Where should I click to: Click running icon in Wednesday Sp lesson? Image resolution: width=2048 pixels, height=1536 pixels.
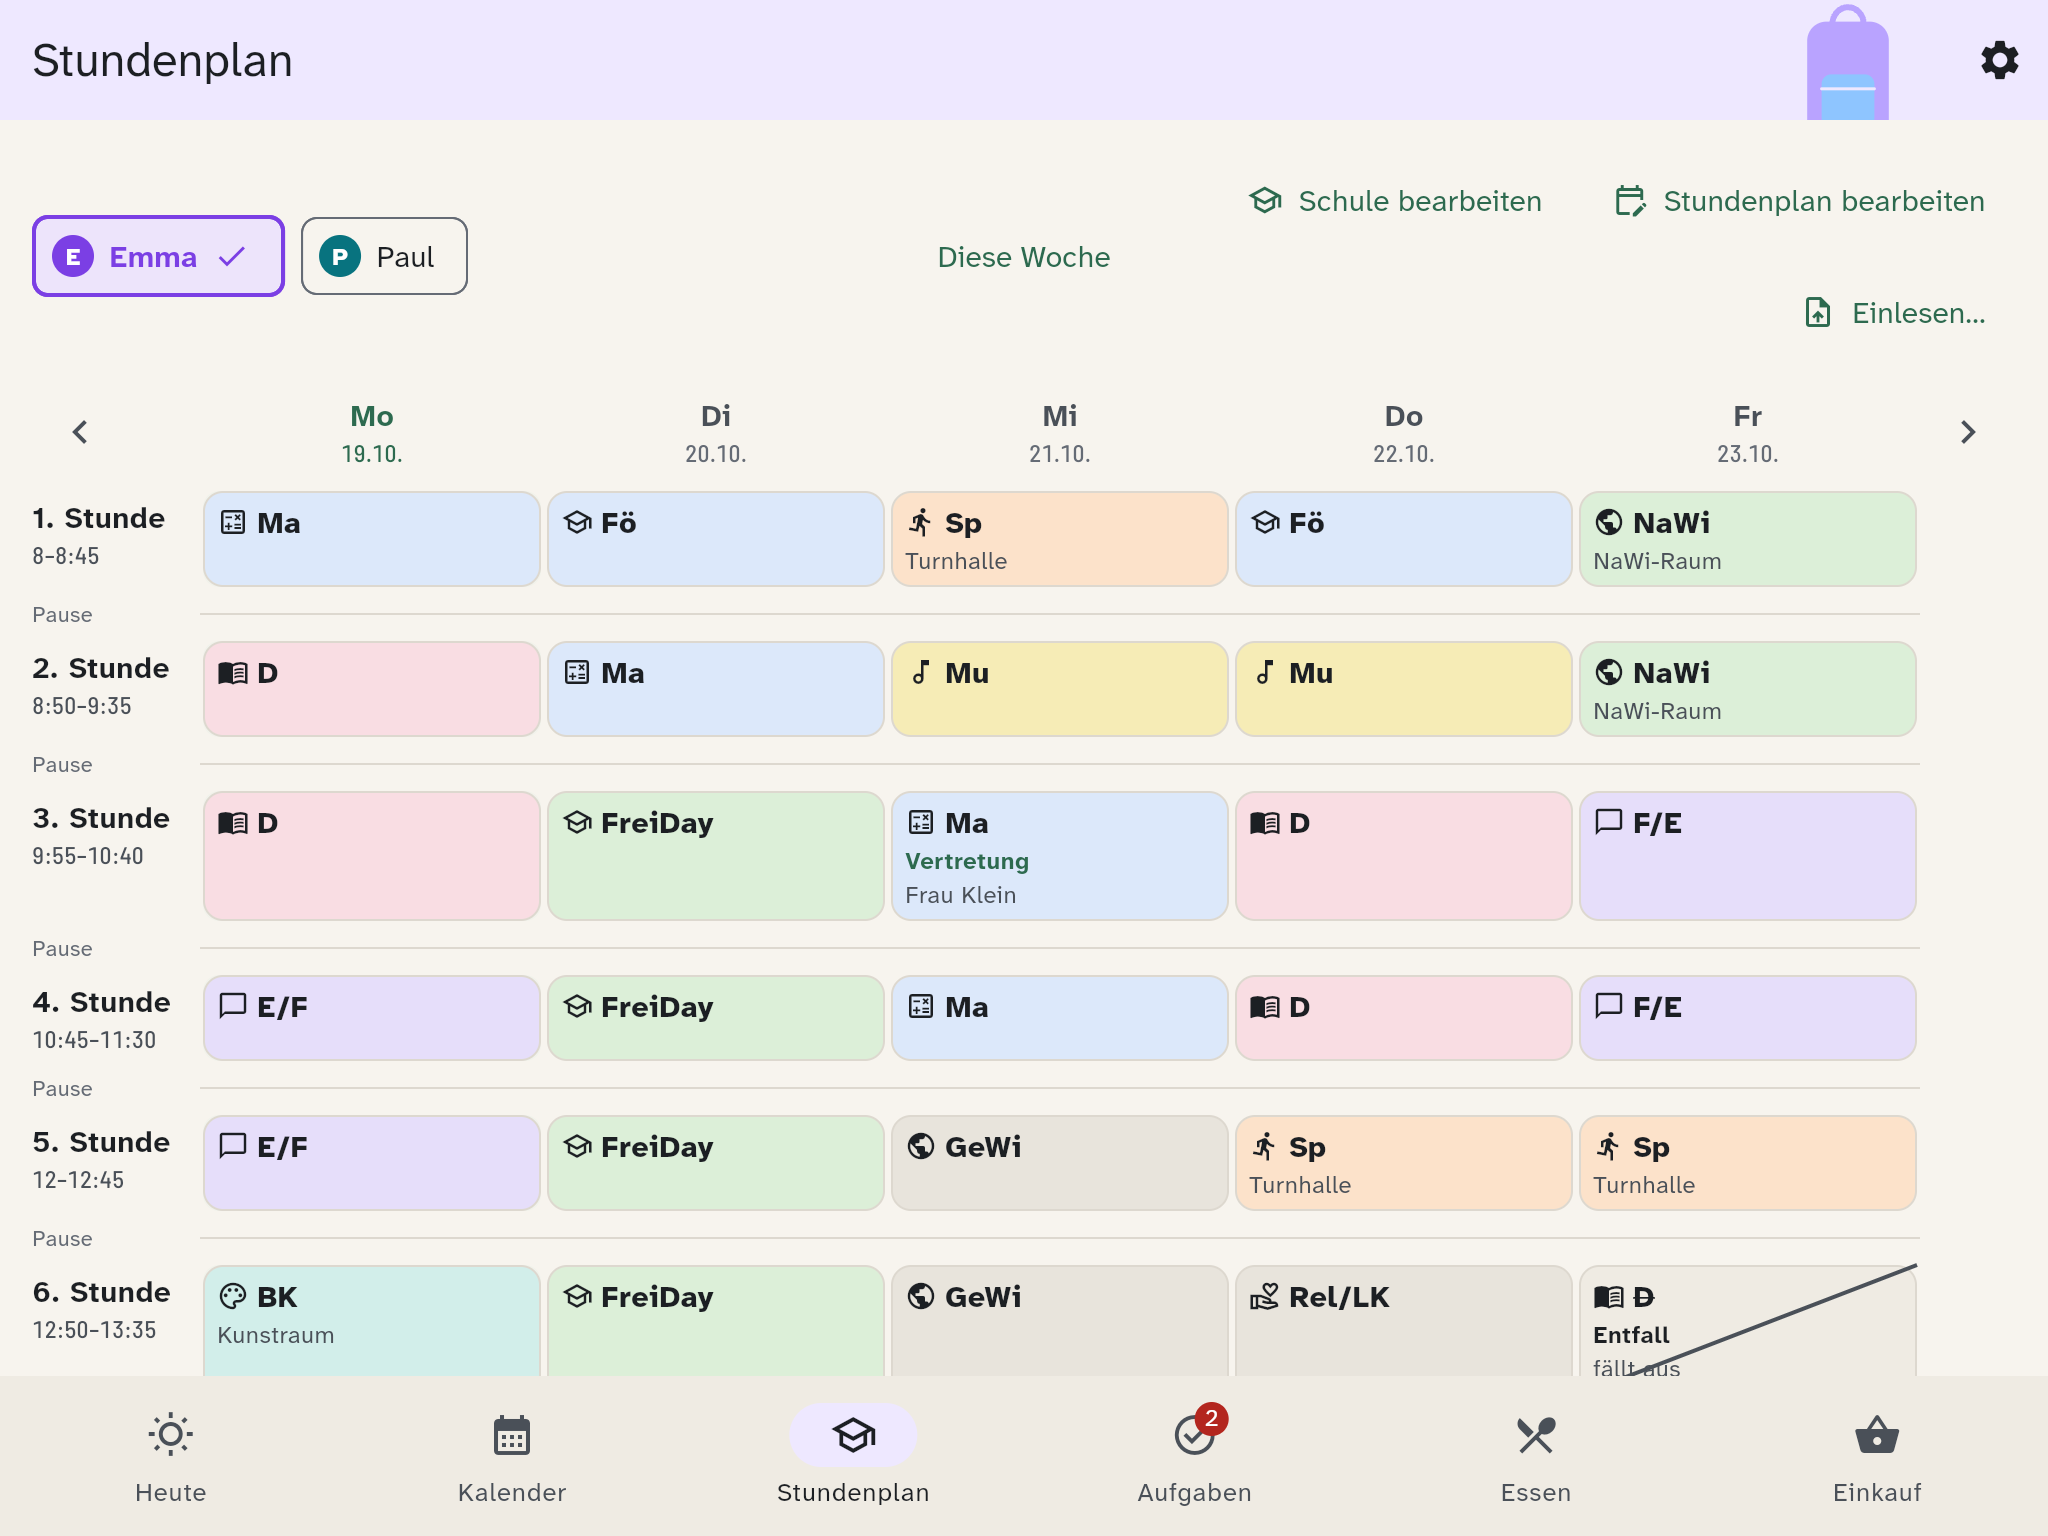point(921,522)
